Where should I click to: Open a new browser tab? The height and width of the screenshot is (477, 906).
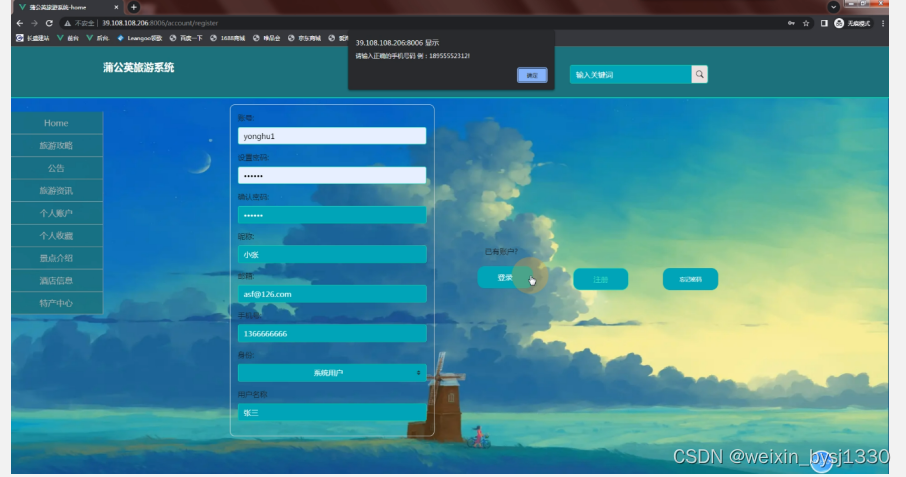tap(133, 7)
